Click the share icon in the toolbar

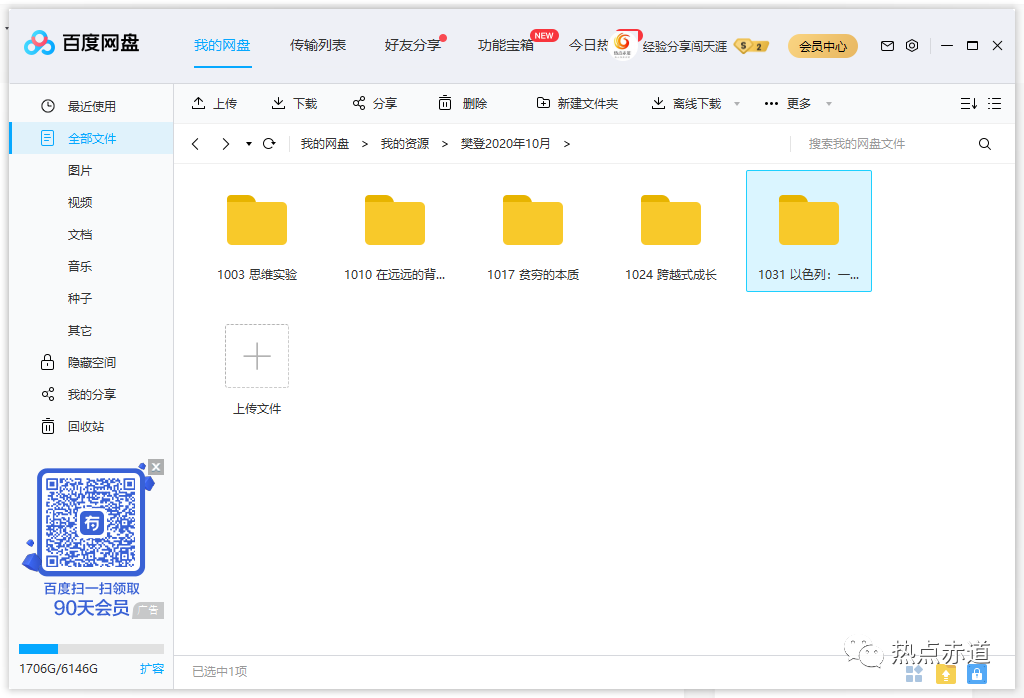[x=359, y=103]
